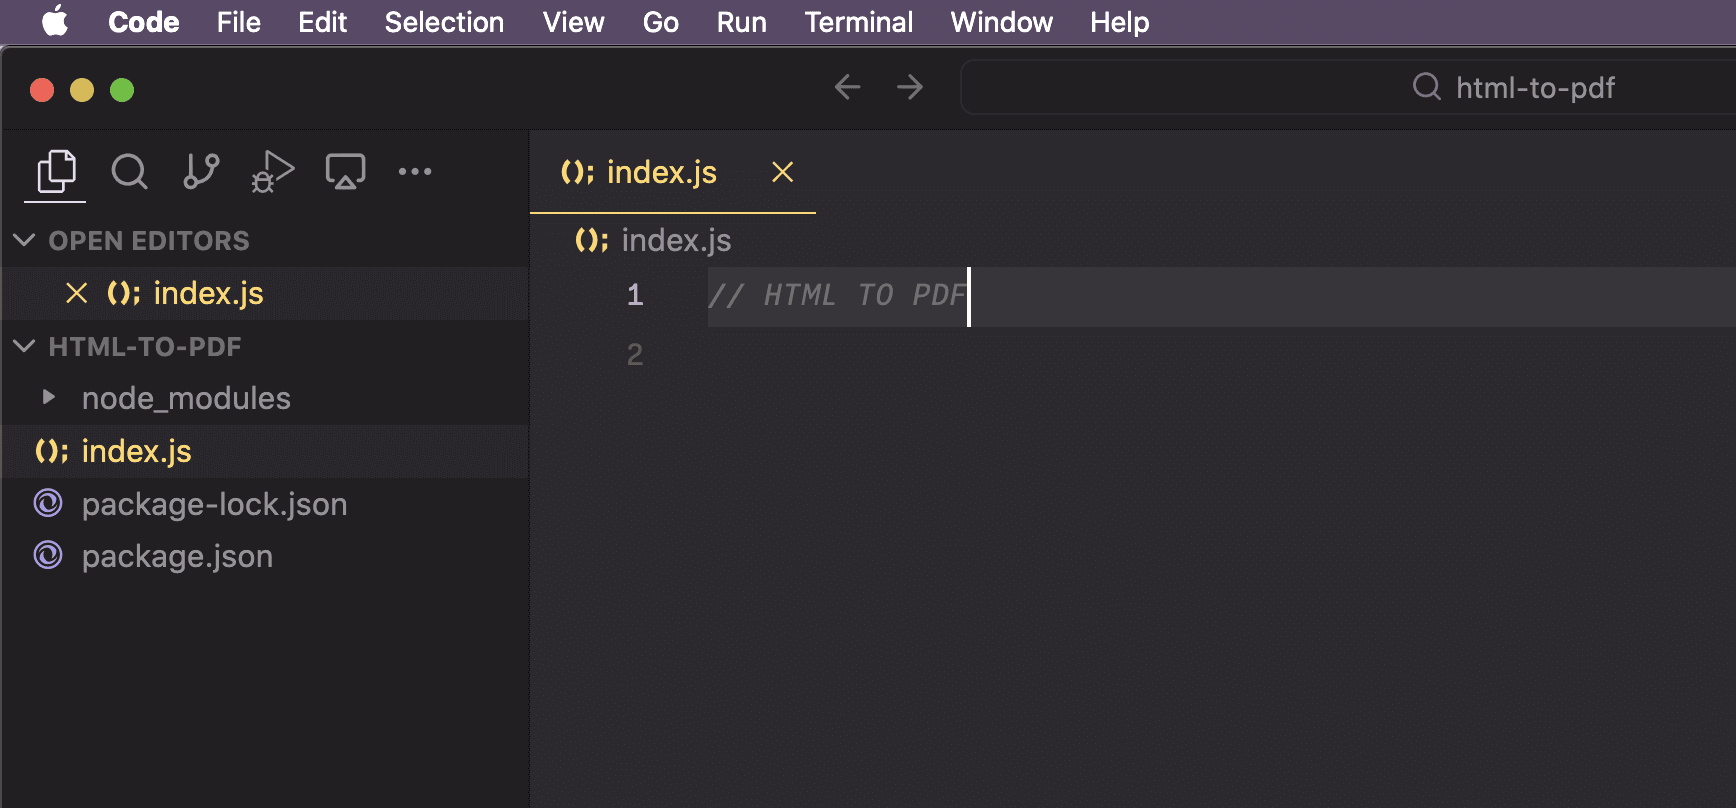Click the JS icon on index.js tab
Image resolution: width=1736 pixels, height=808 pixels.
[x=577, y=172]
